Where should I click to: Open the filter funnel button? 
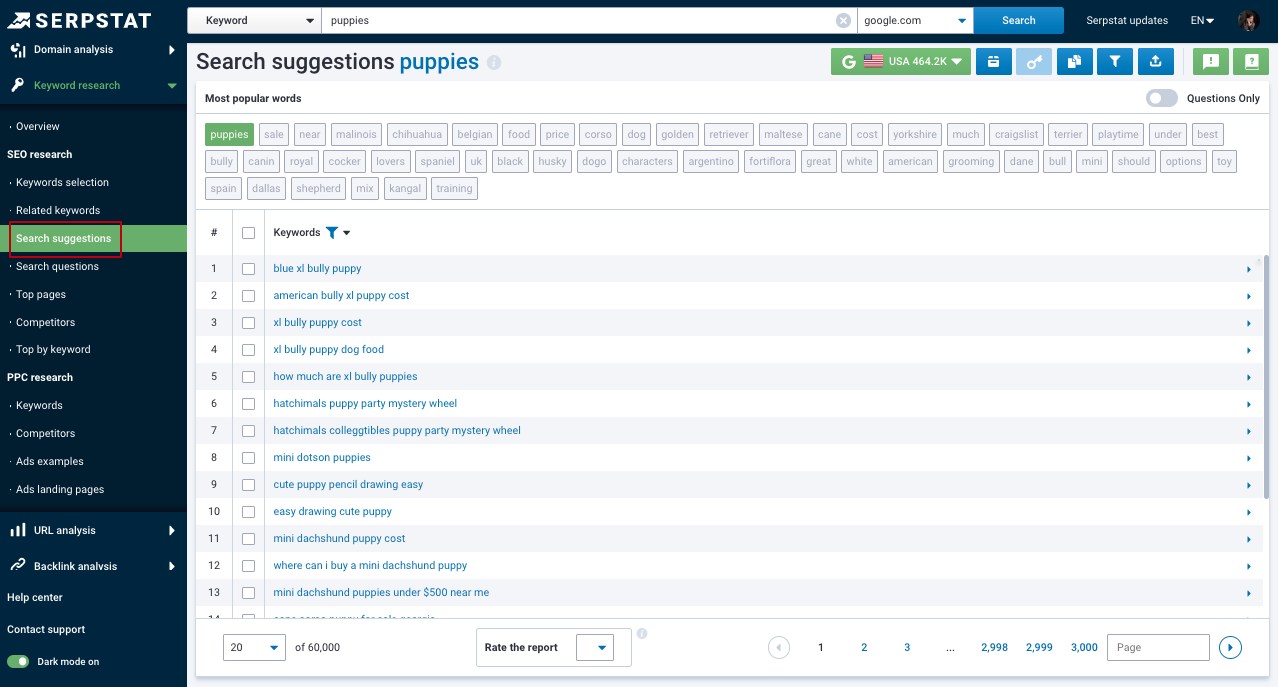pos(1114,62)
